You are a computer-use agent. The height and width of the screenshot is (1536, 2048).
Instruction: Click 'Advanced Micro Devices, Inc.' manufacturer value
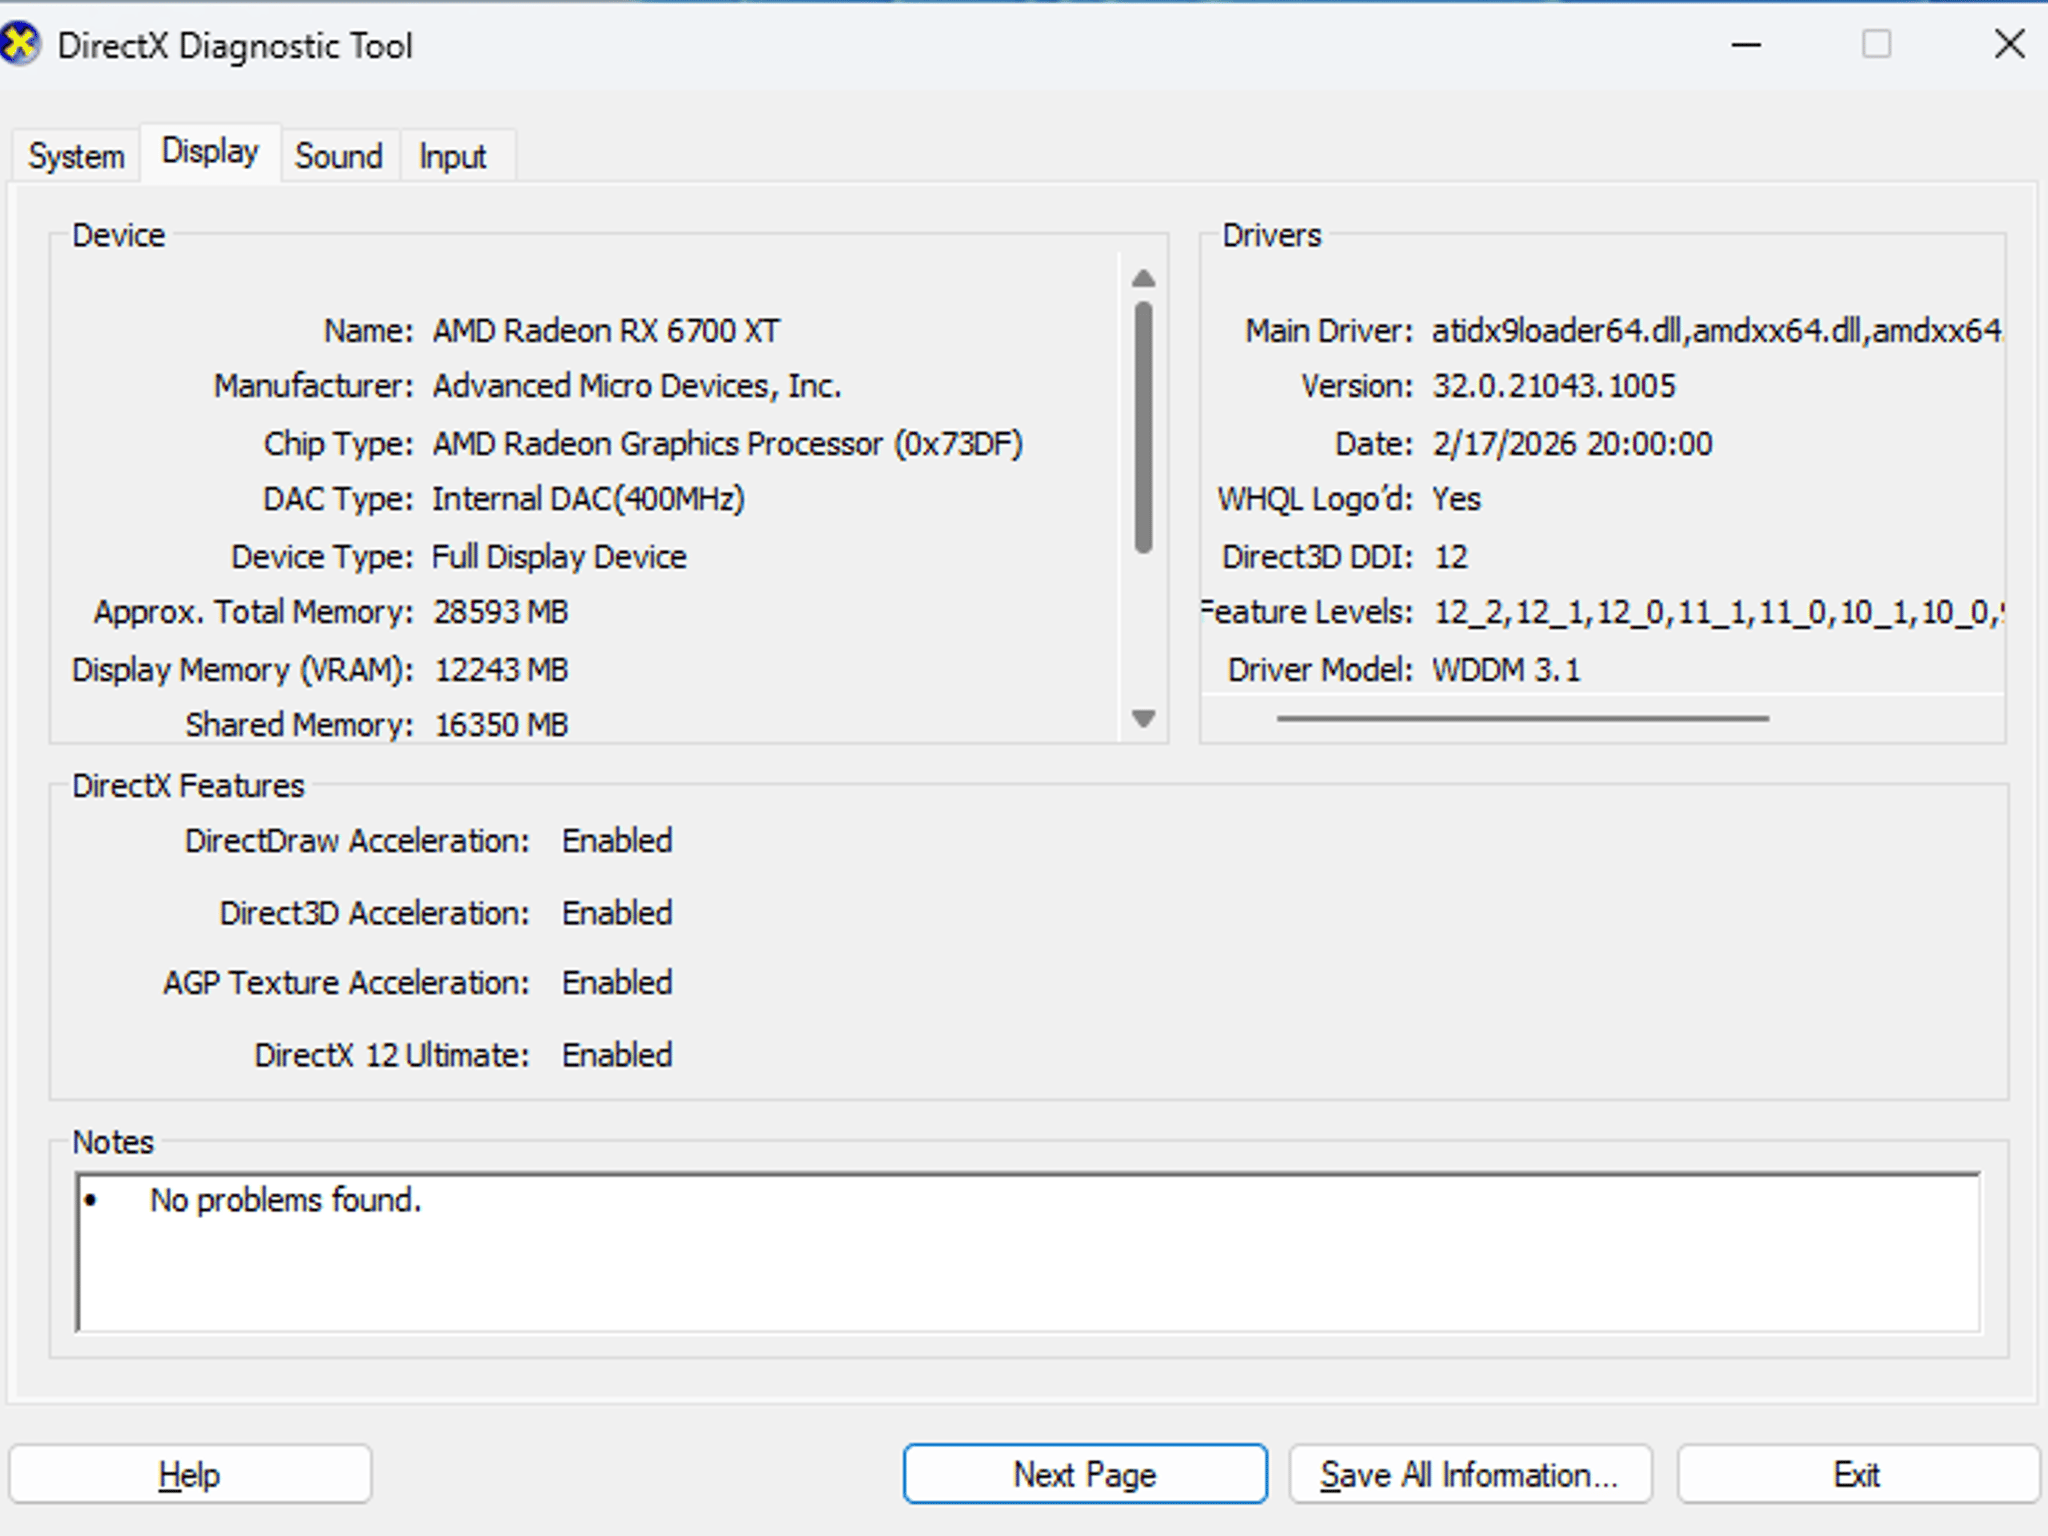pyautogui.click(x=637, y=386)
